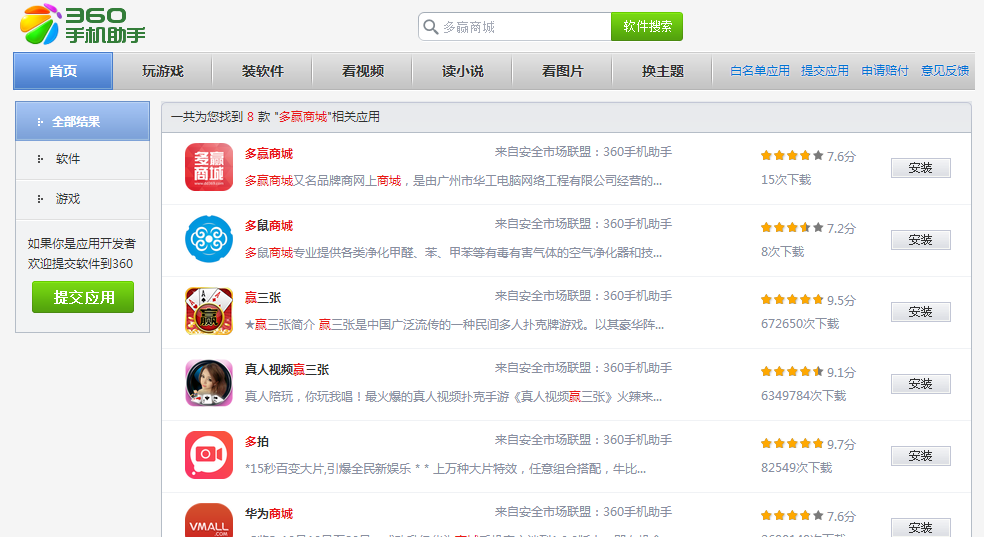984x537 pixels.
Task: Click the star rating for 多赢商城
Action: click(792, 156)
